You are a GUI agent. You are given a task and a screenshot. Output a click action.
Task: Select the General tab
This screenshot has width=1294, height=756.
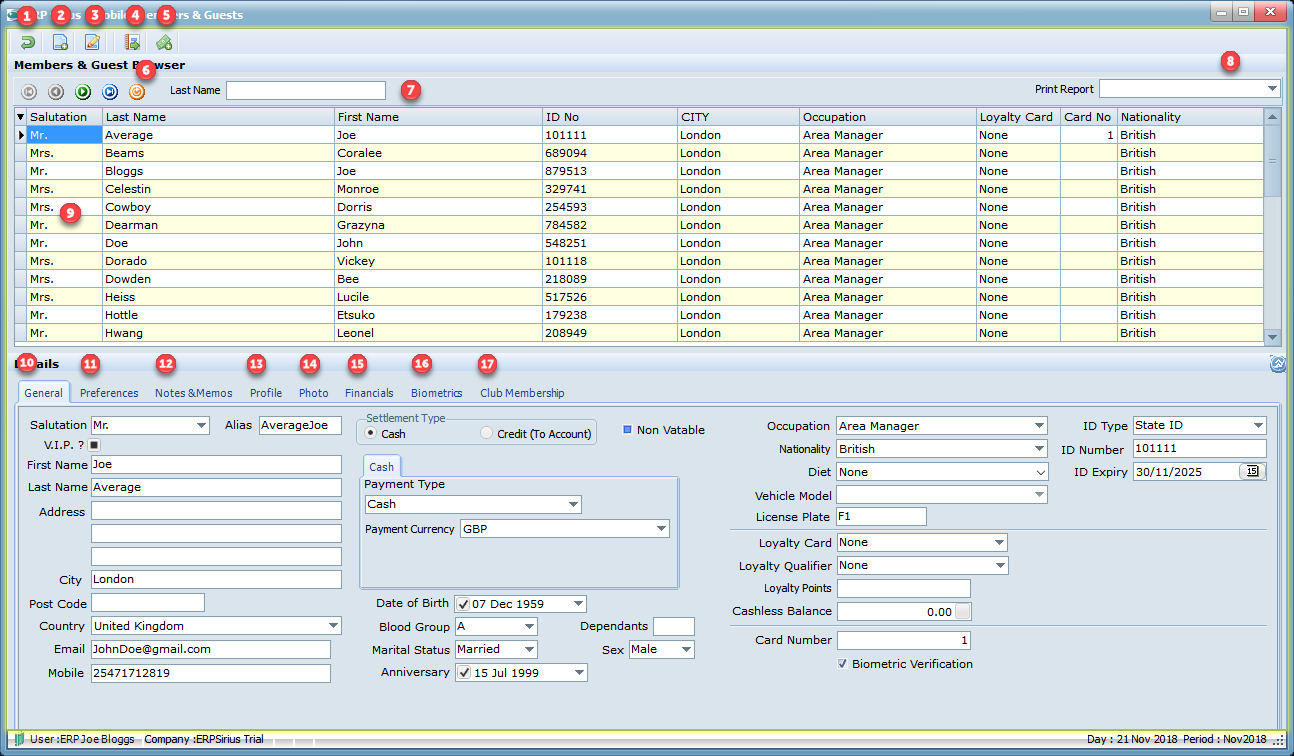(43, 393)
